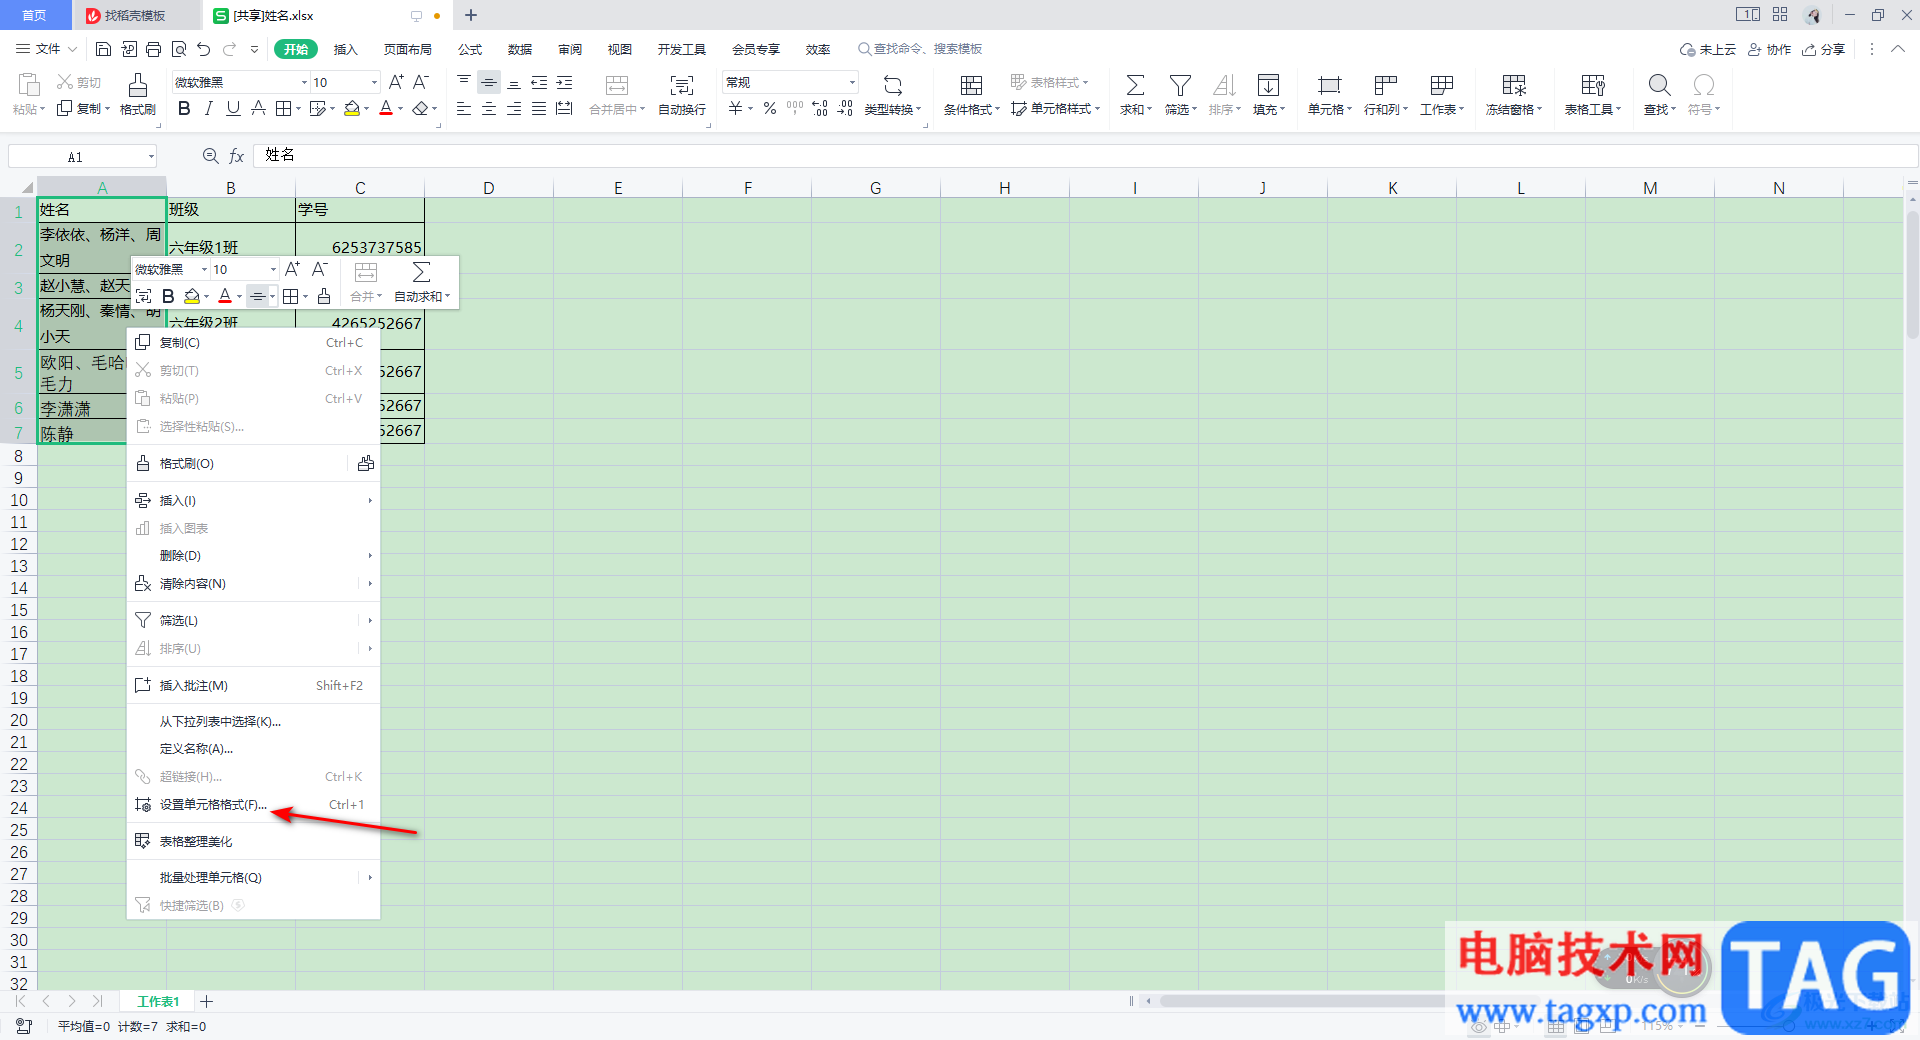Click the increase font size icon in ribbon
The width and height of the screenshot is (1920, 1040).
(396, 82)
